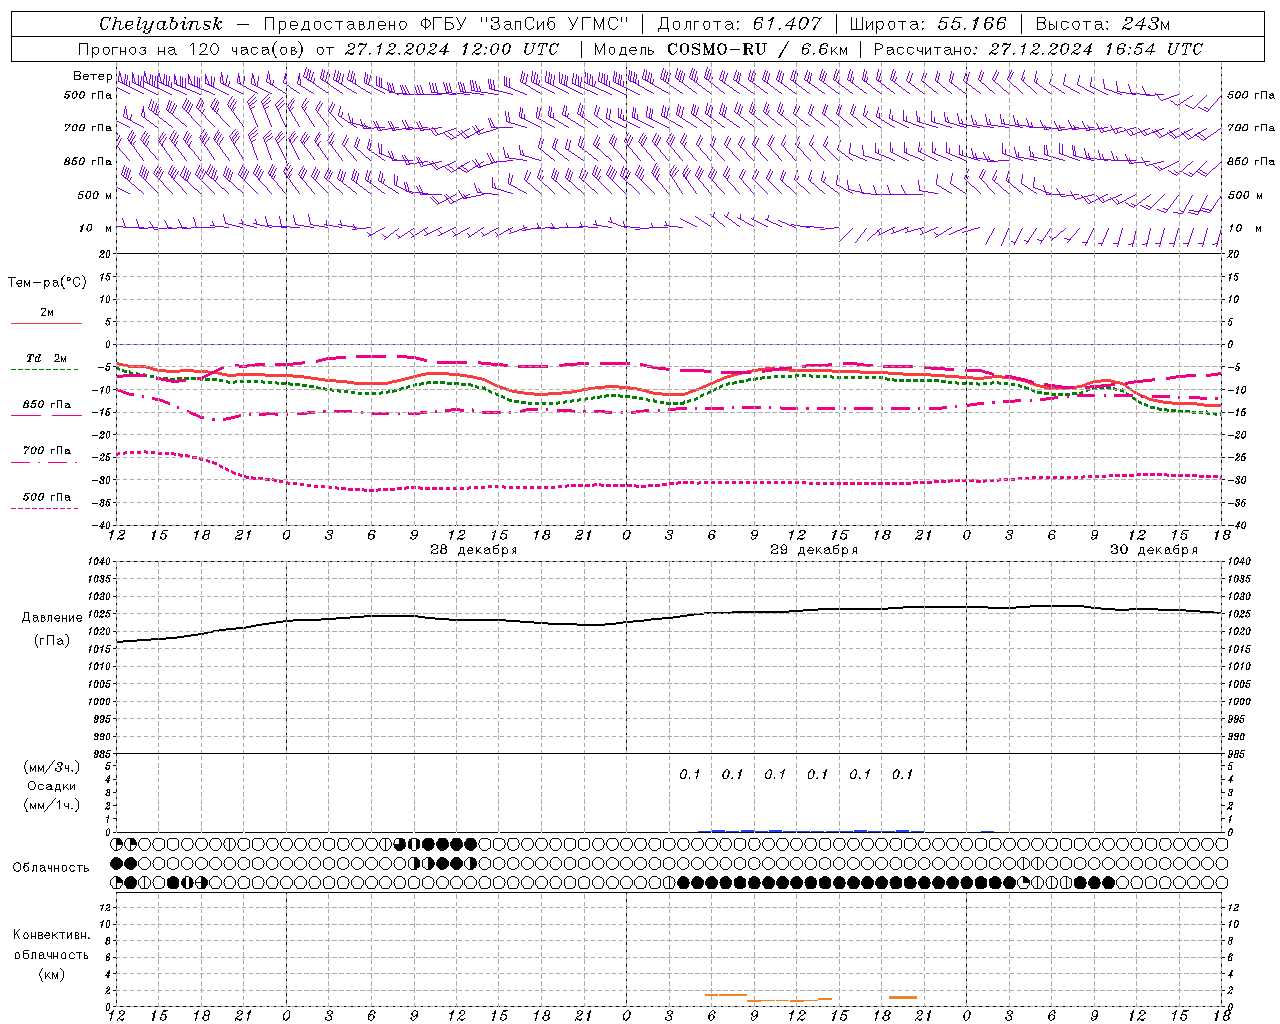Viewport: 1280px width, 1024px height.
Task: Click the '(мм/1ч.)' precipitation unit label
Action: [x=51, y=805]
